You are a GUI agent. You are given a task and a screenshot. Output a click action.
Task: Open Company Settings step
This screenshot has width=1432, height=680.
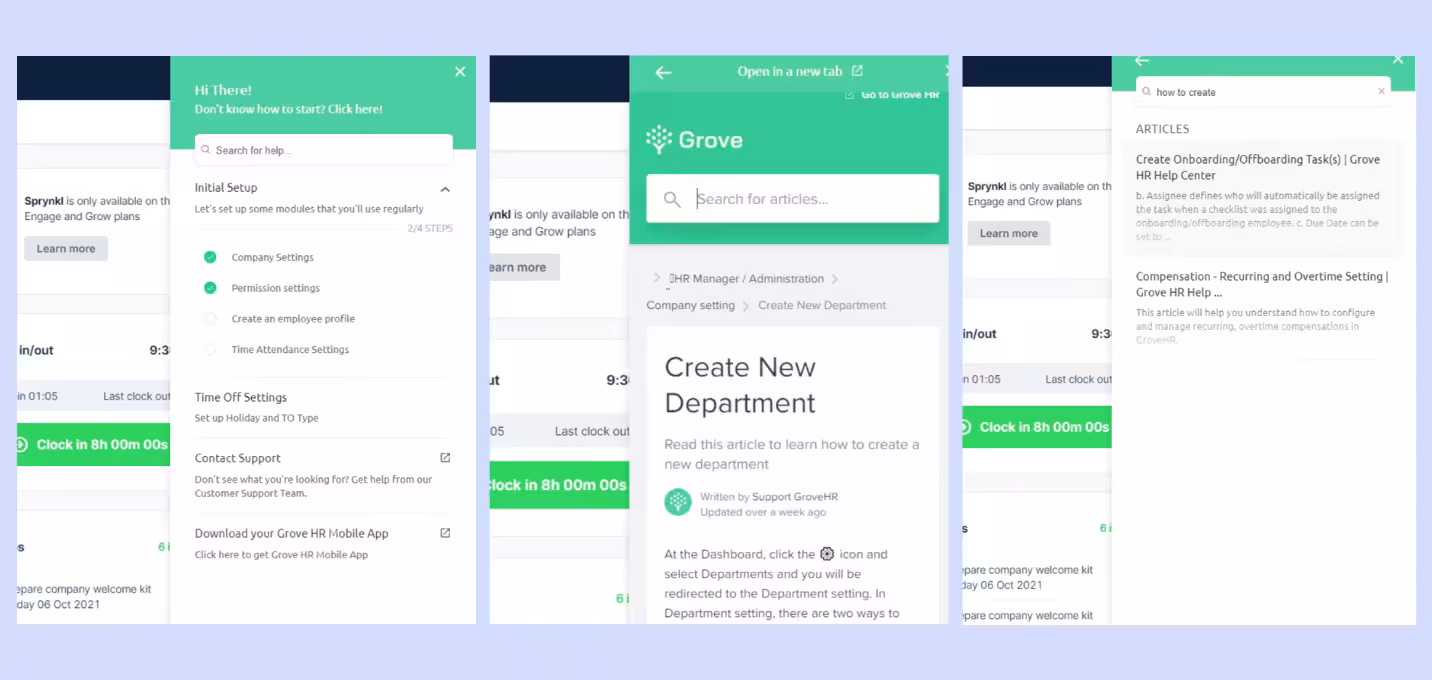coord(272,257)
